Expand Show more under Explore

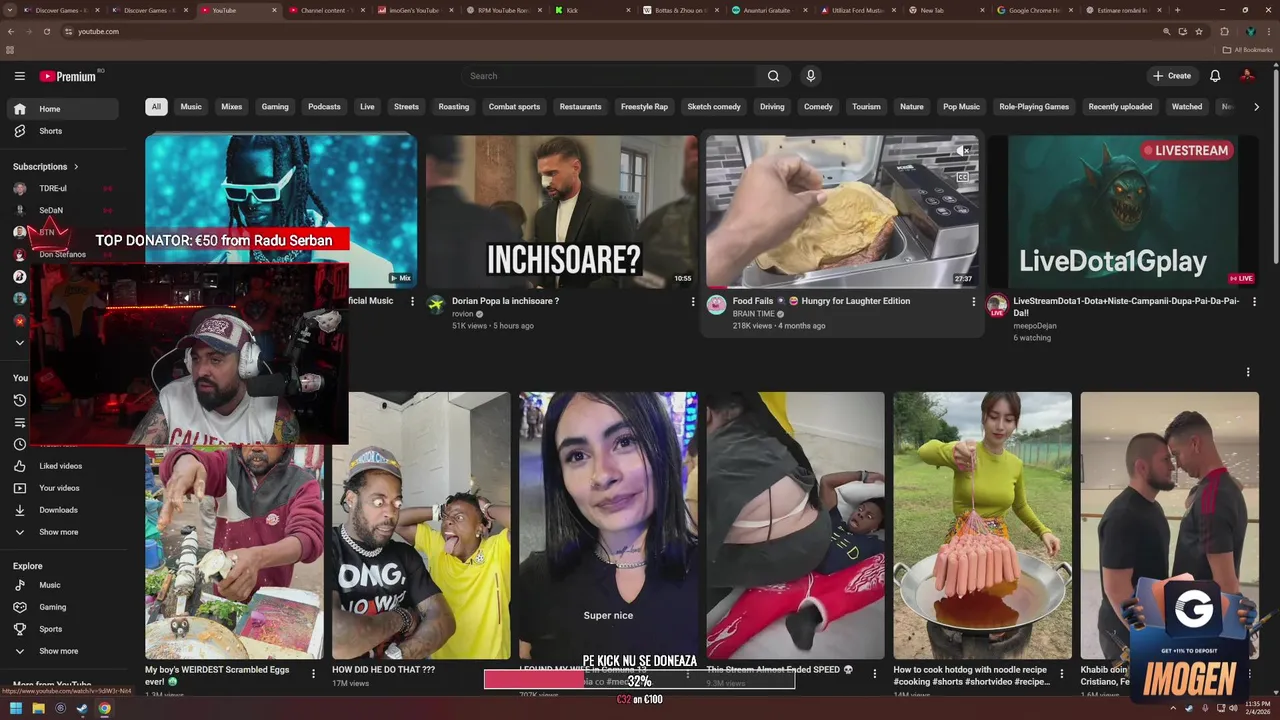[x=62, y=651]
